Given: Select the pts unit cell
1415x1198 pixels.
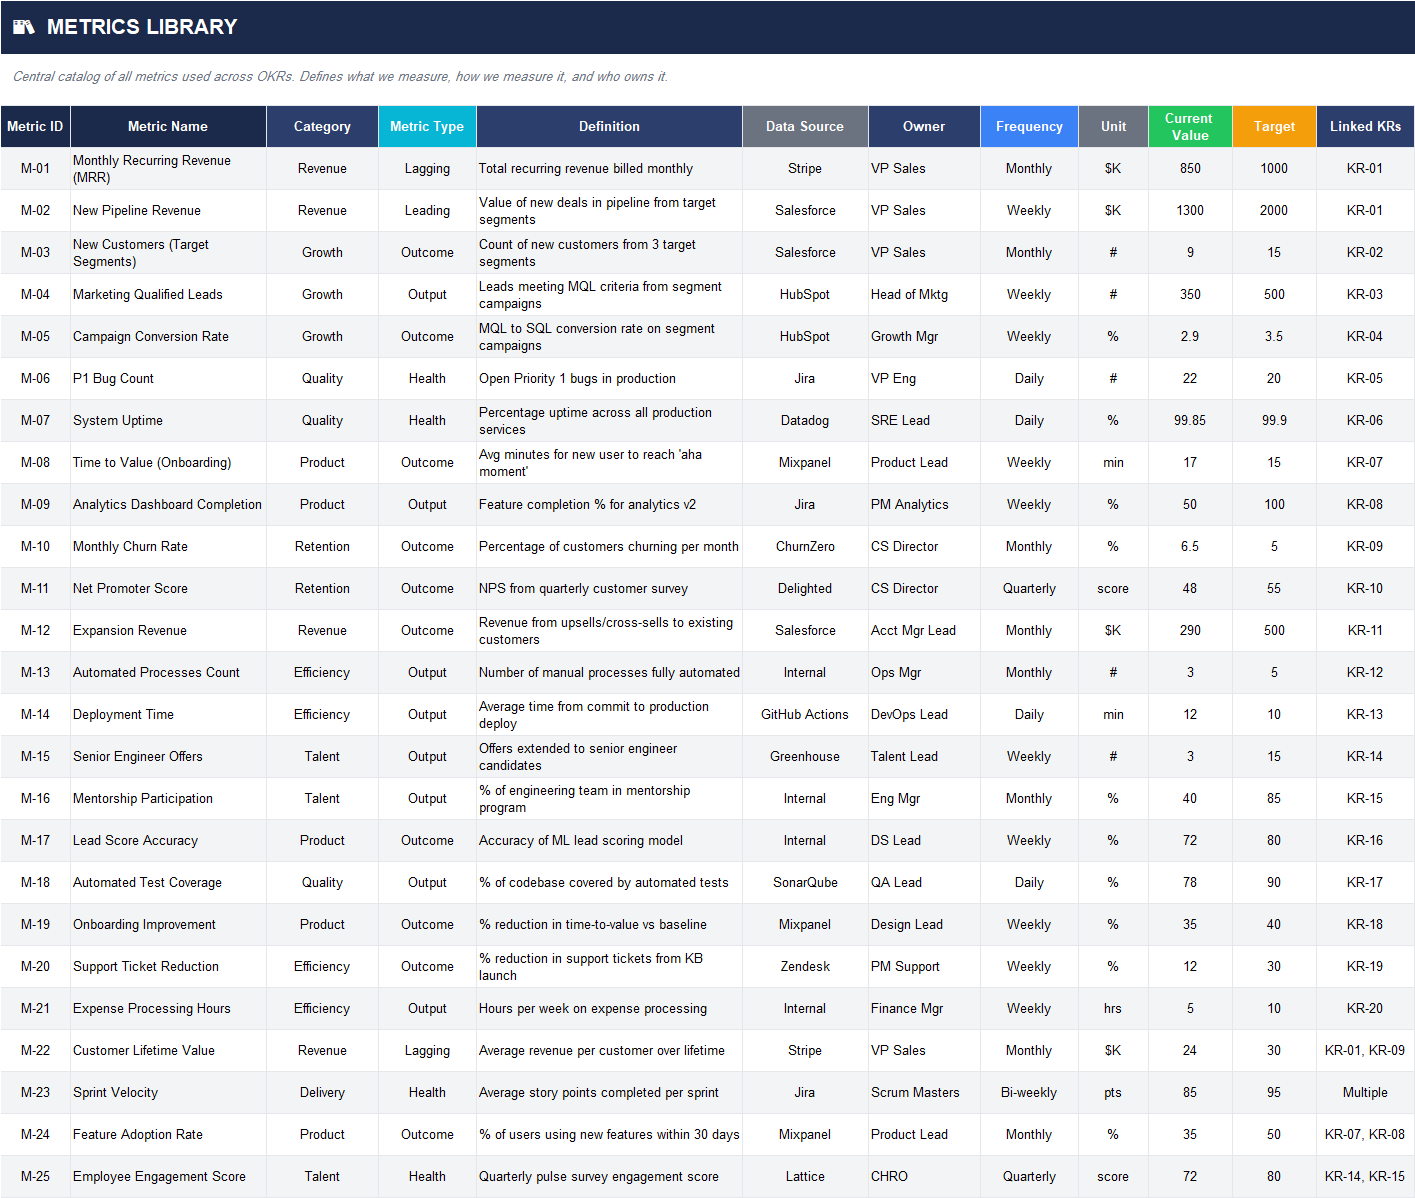Looking at the screenshot, I should 1113,1092.
